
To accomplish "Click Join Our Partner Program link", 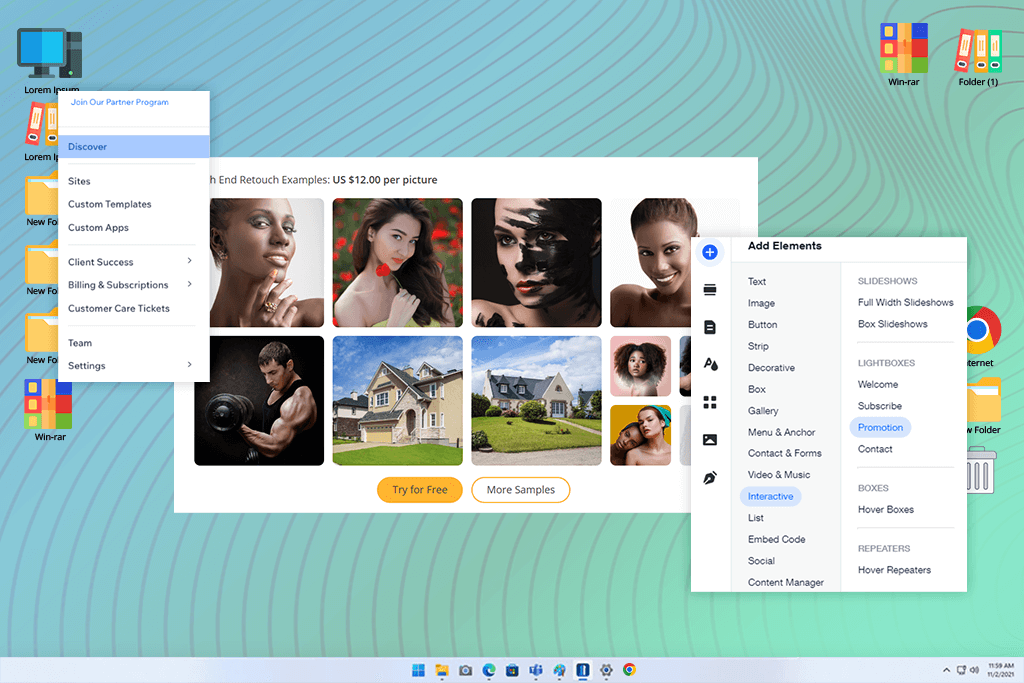I will [120, 102].
